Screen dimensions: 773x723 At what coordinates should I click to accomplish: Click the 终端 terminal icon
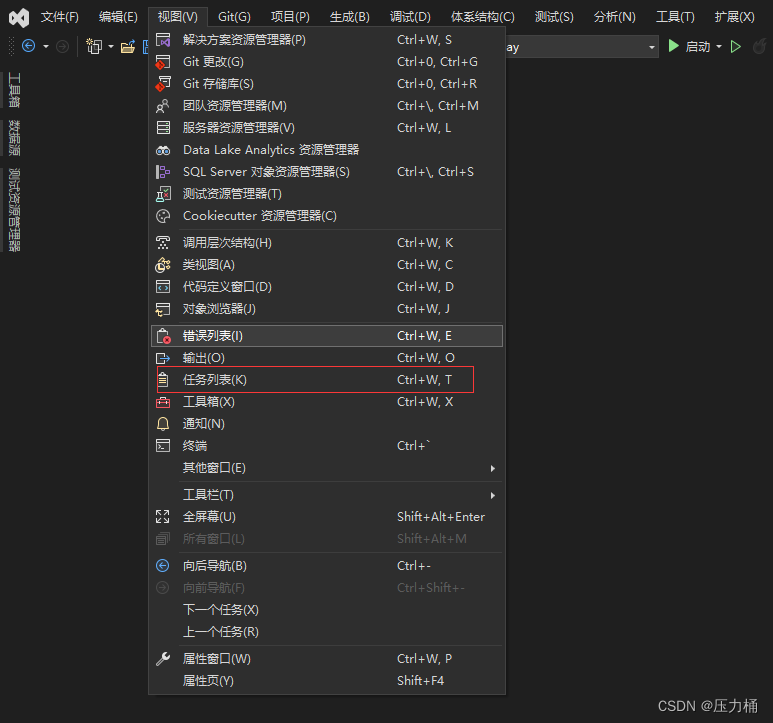163,446
